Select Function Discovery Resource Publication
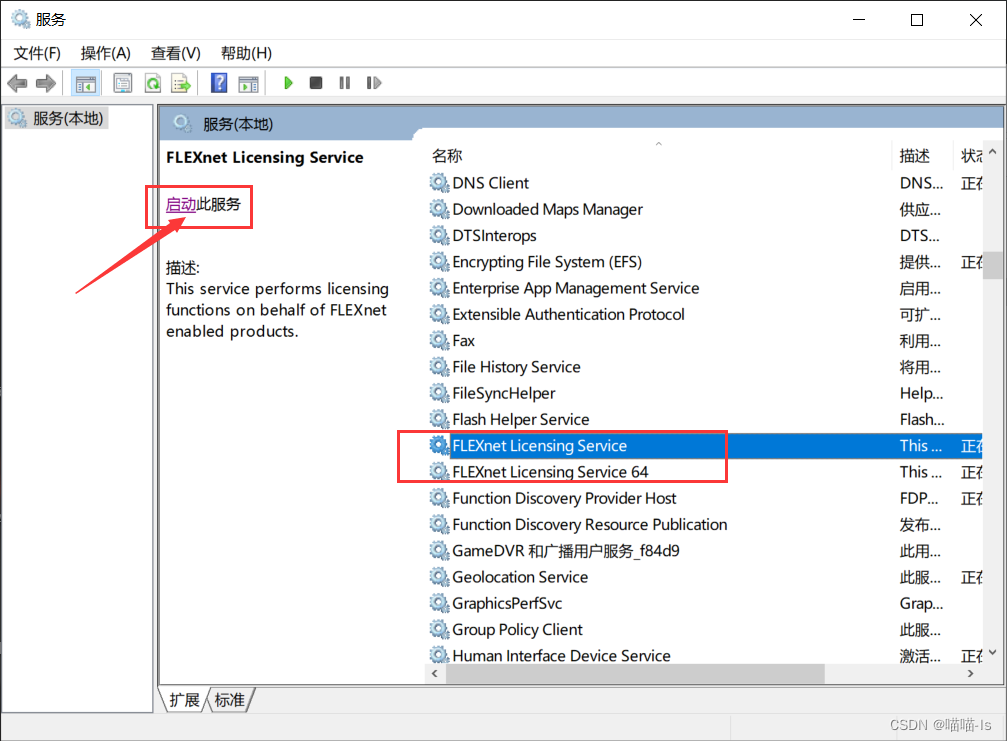This screenshot has width=1007, height=741. click(705, 525)
